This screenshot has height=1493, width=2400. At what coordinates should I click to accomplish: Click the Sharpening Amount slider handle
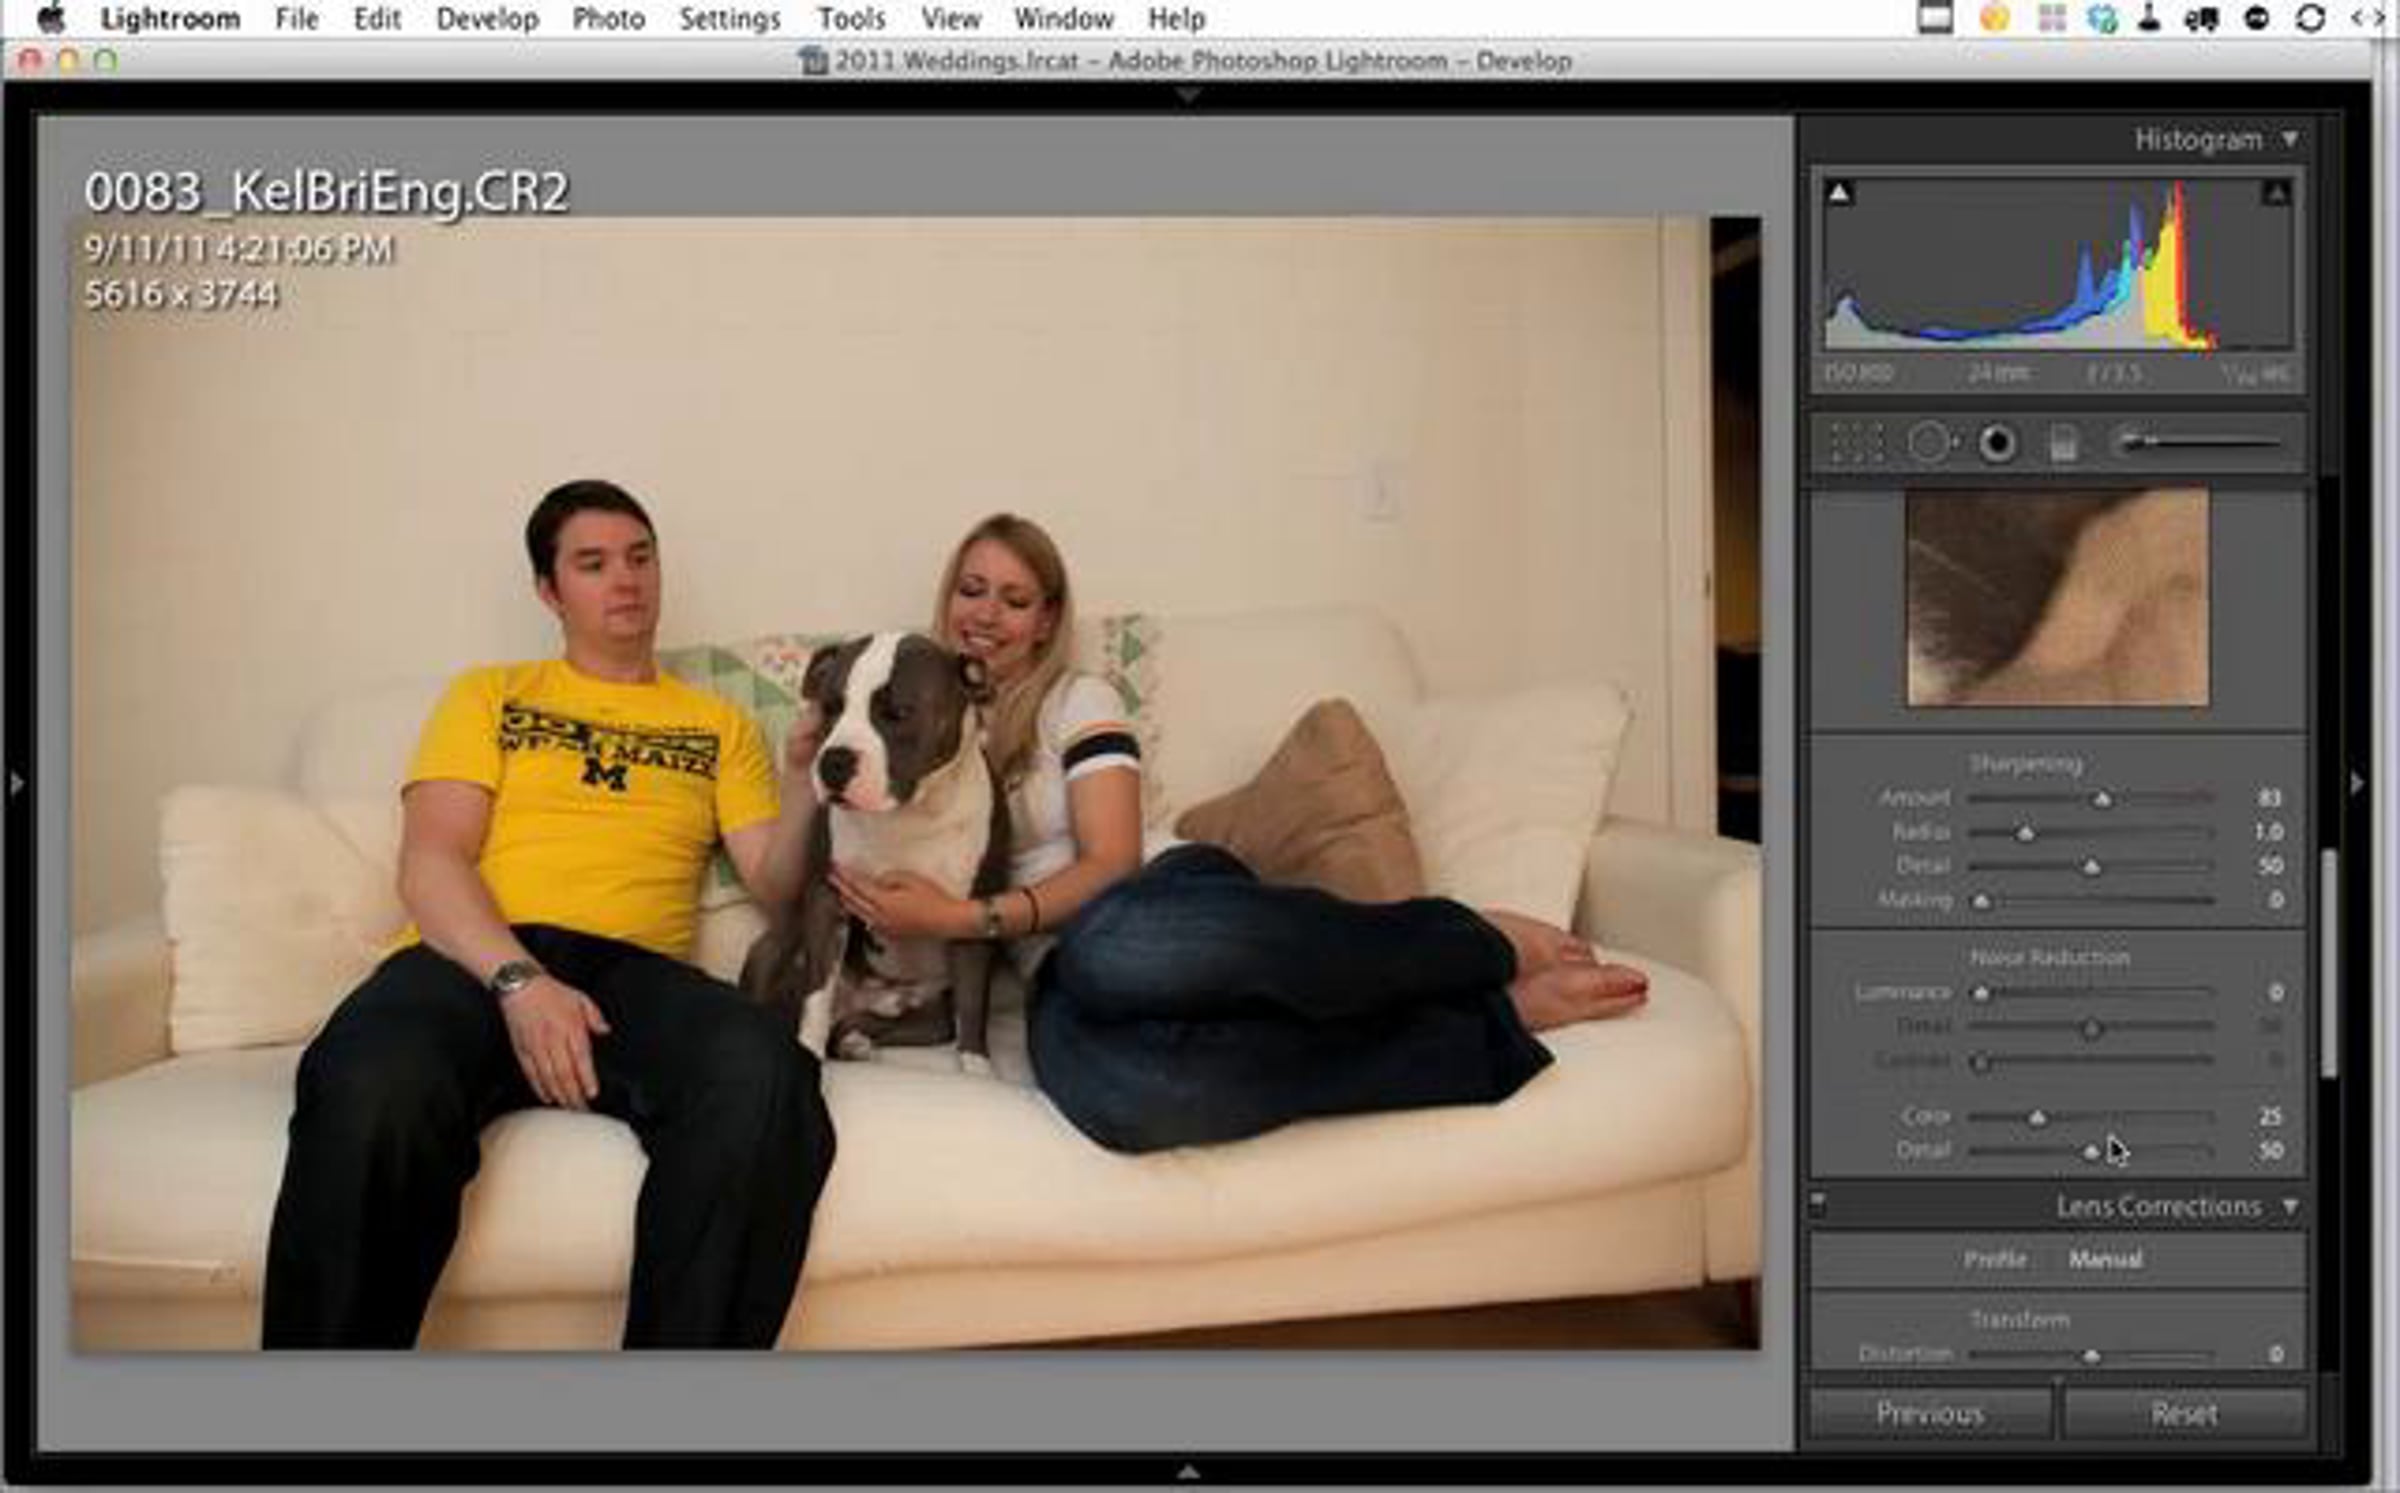[x=2102, y=799]
